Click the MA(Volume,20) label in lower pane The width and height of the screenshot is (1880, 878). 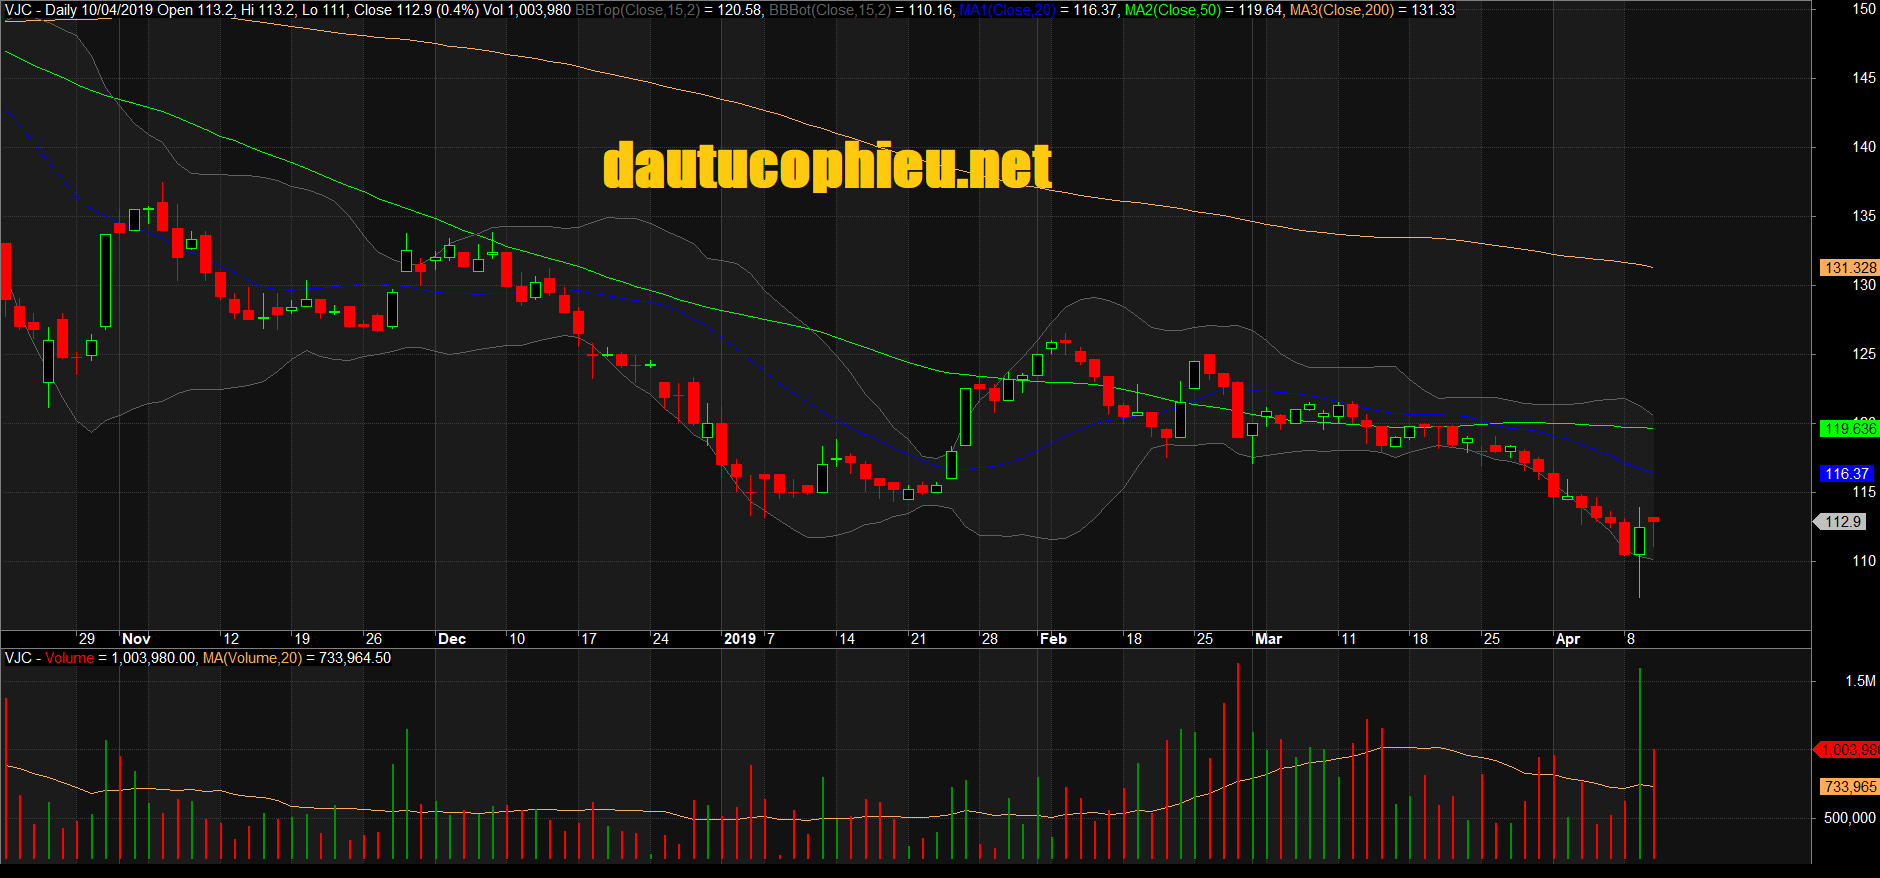(252, 658)
